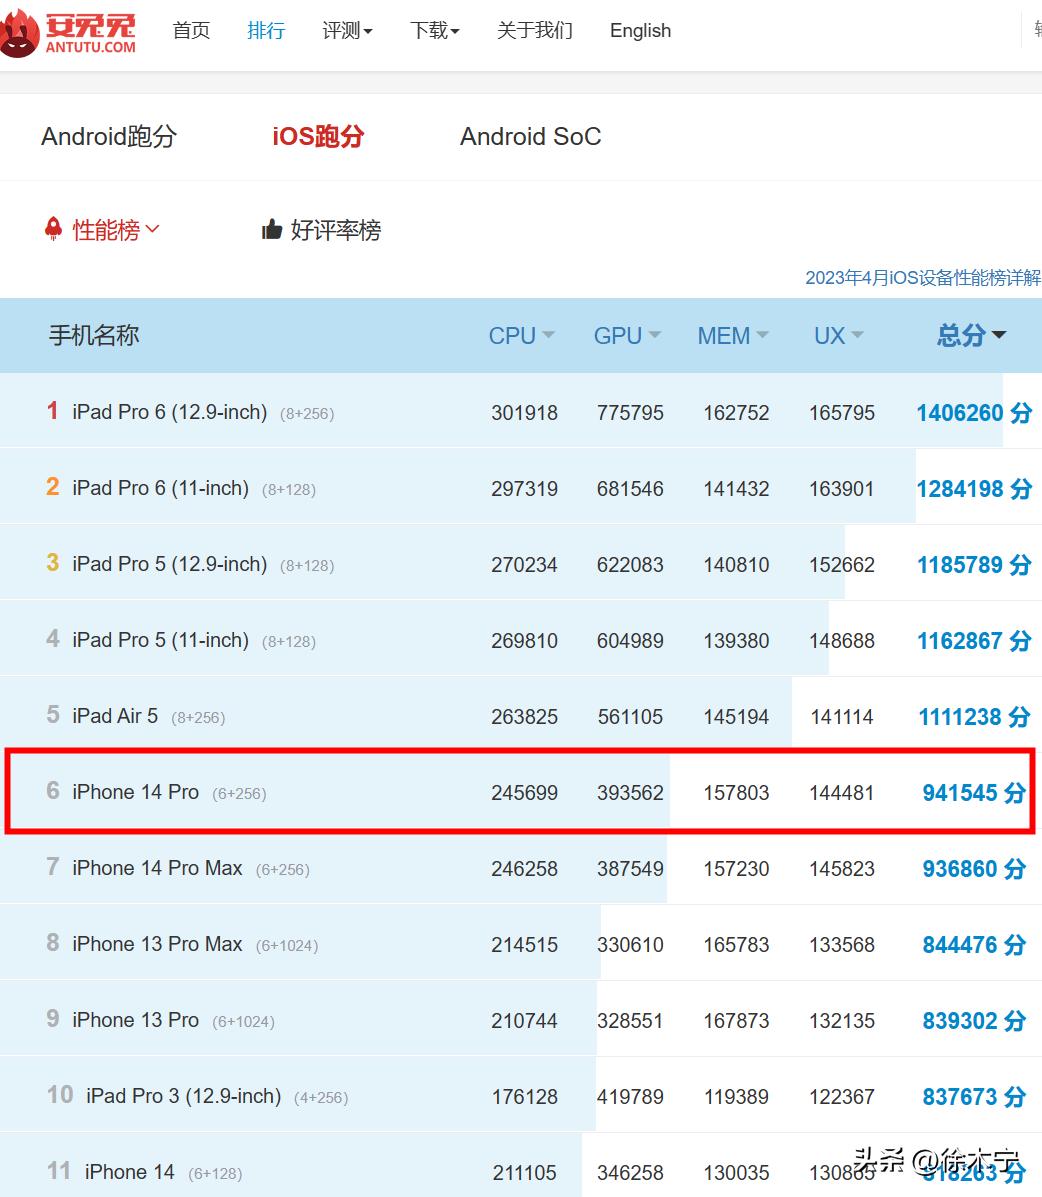This screenshot has width=1042, height=1197.
Task: Switch to the Android SoC tab
Action: [x=531, y=137]
